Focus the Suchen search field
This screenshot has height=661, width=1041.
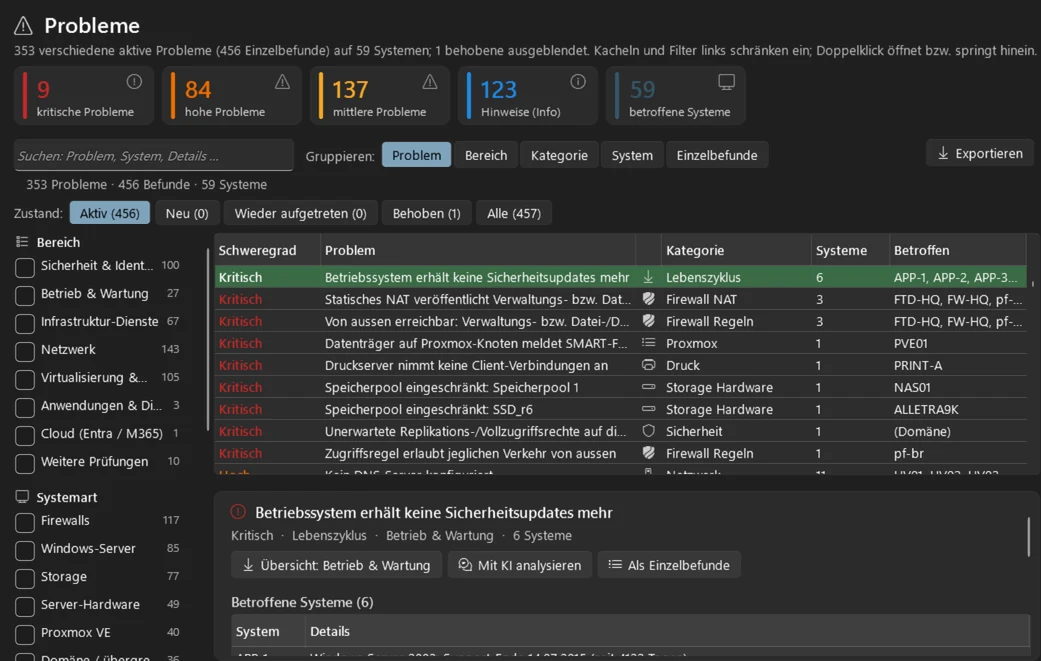(154, 156)
